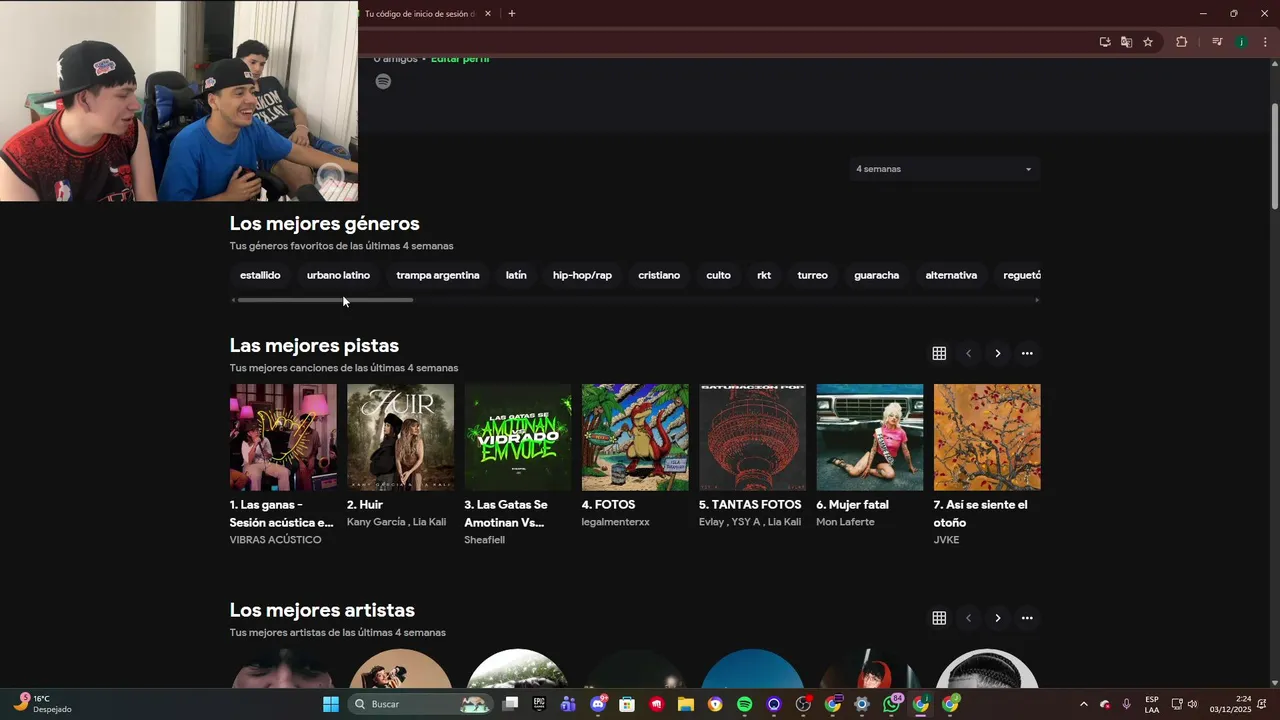Open 'Las Gatas Se Amotinan' cover art
The height and width of the screenshot is (720, 1280).
coord(518,437)
